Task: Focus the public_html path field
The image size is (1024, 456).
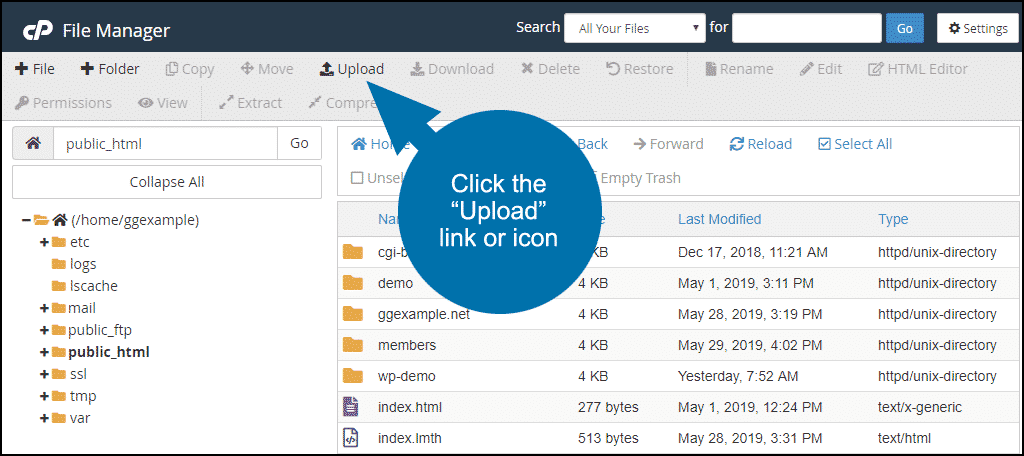Action: coord(165,143)
